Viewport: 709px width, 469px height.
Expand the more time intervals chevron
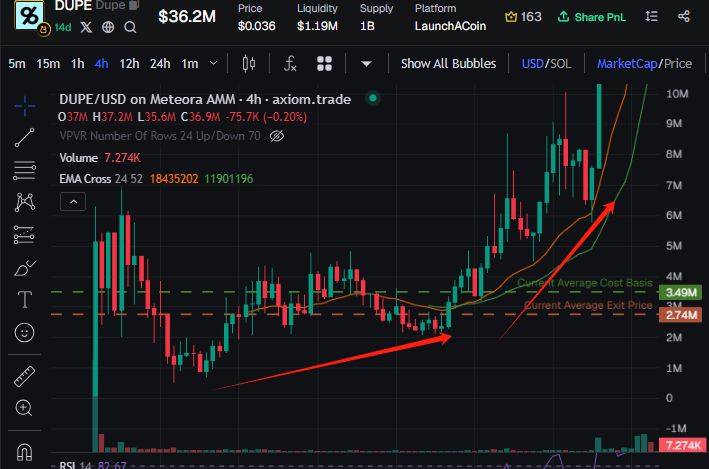click(214, 63)
